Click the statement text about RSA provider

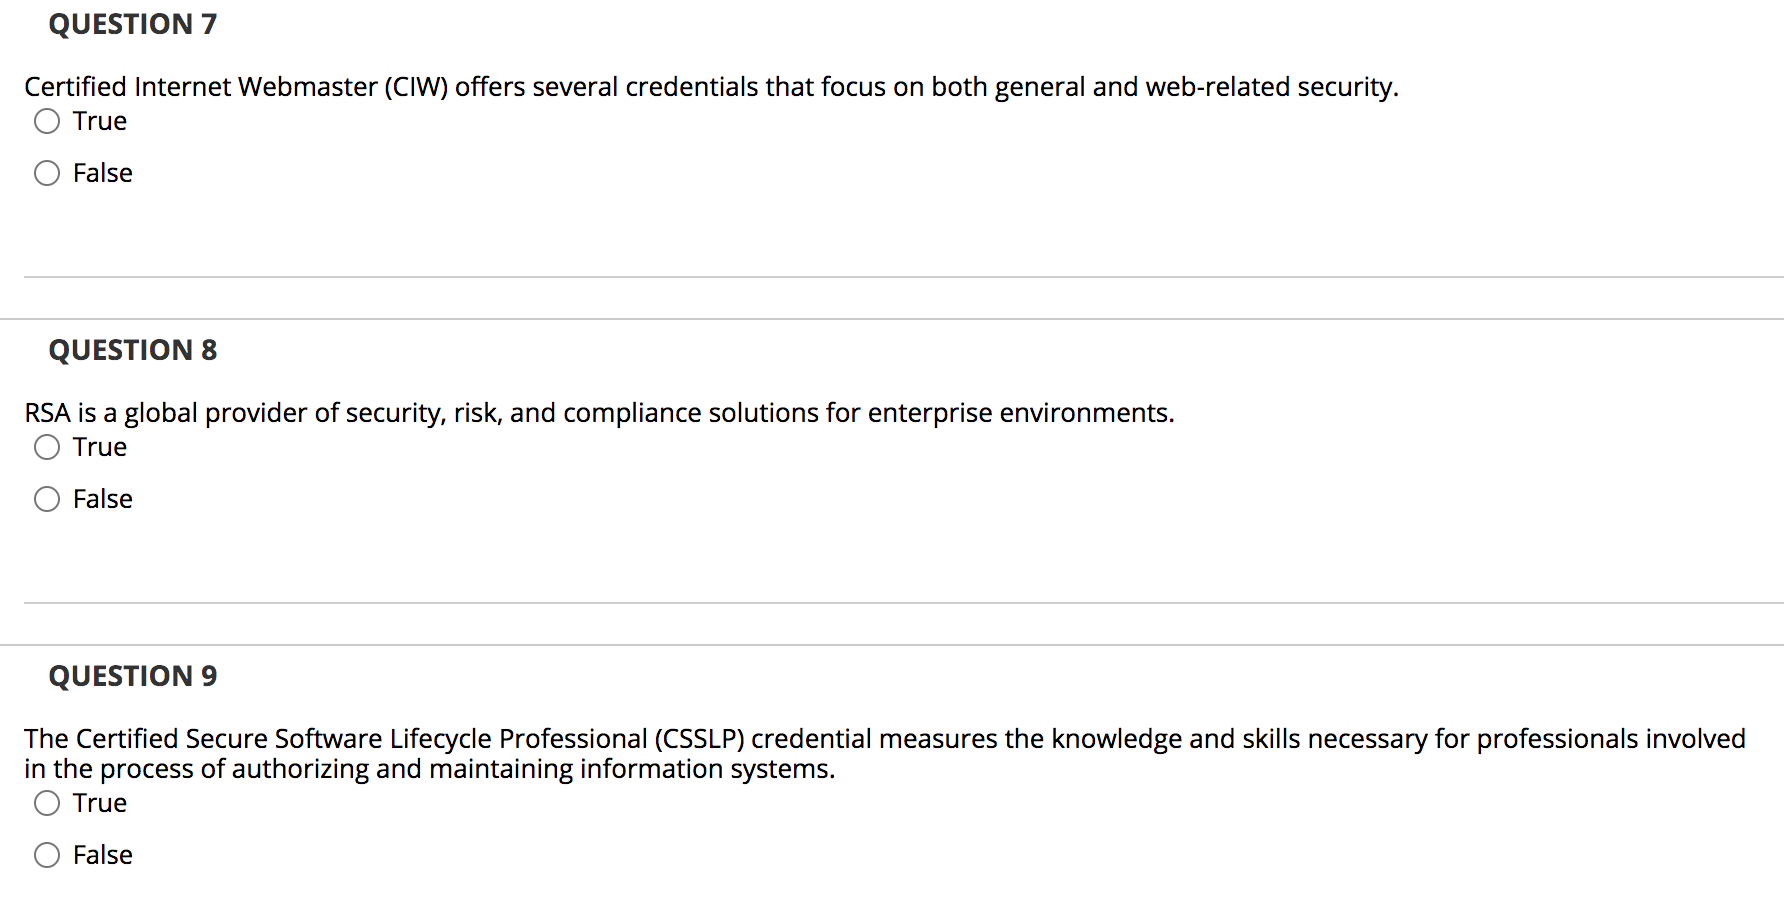pos(598,413)
